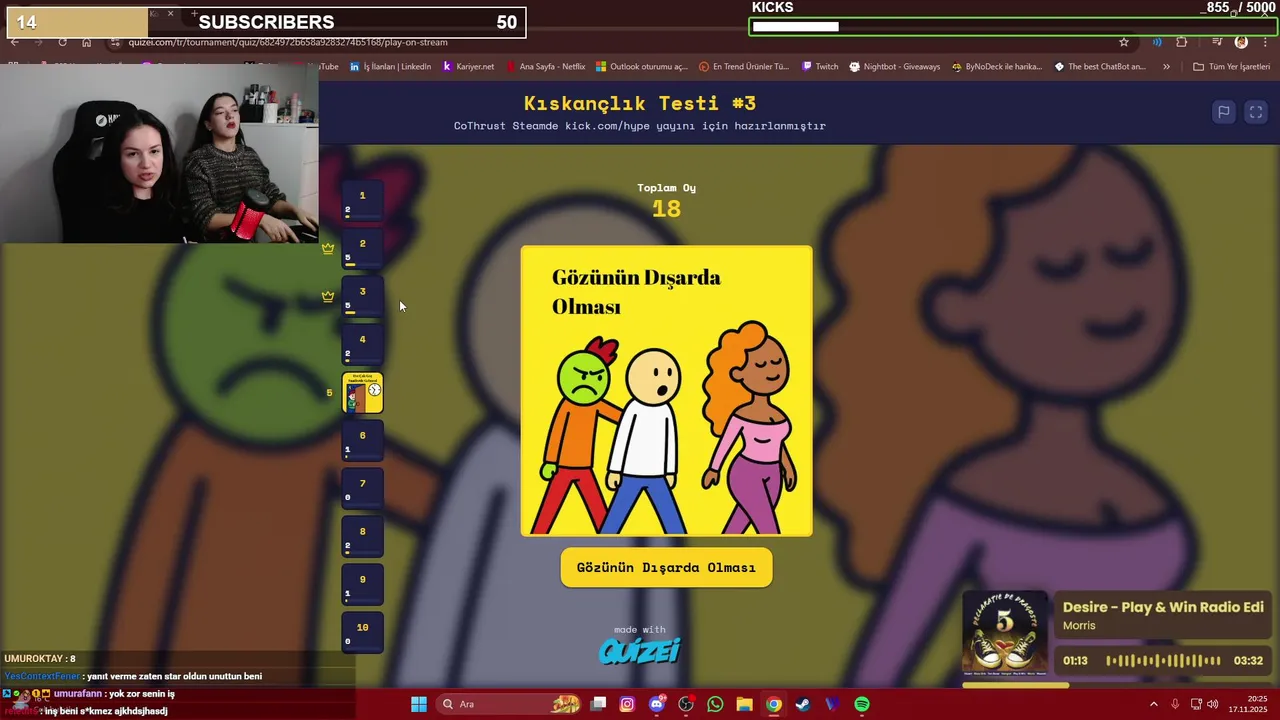Open Instagram from the taskbar
This screenshot has height=720, width=1280.
tap(627, 704)
